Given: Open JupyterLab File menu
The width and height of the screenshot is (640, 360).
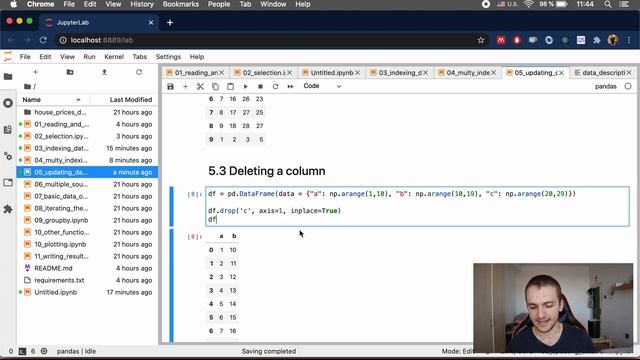Looking at the screenshot, I should (x=25, y=57).
